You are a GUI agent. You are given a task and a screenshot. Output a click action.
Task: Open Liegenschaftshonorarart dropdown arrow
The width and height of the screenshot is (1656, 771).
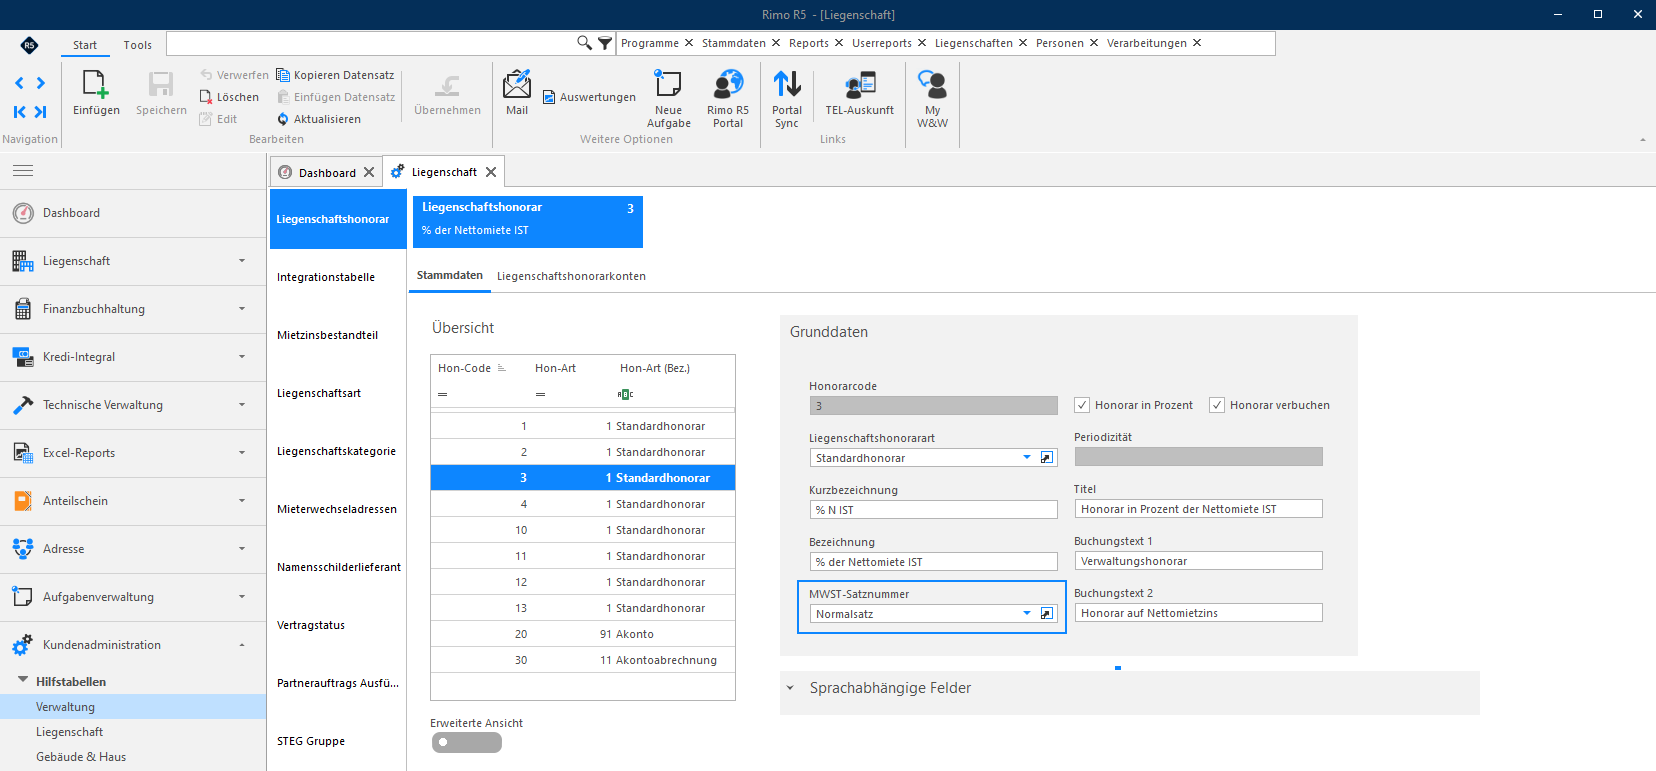[x=1027, y=458]
